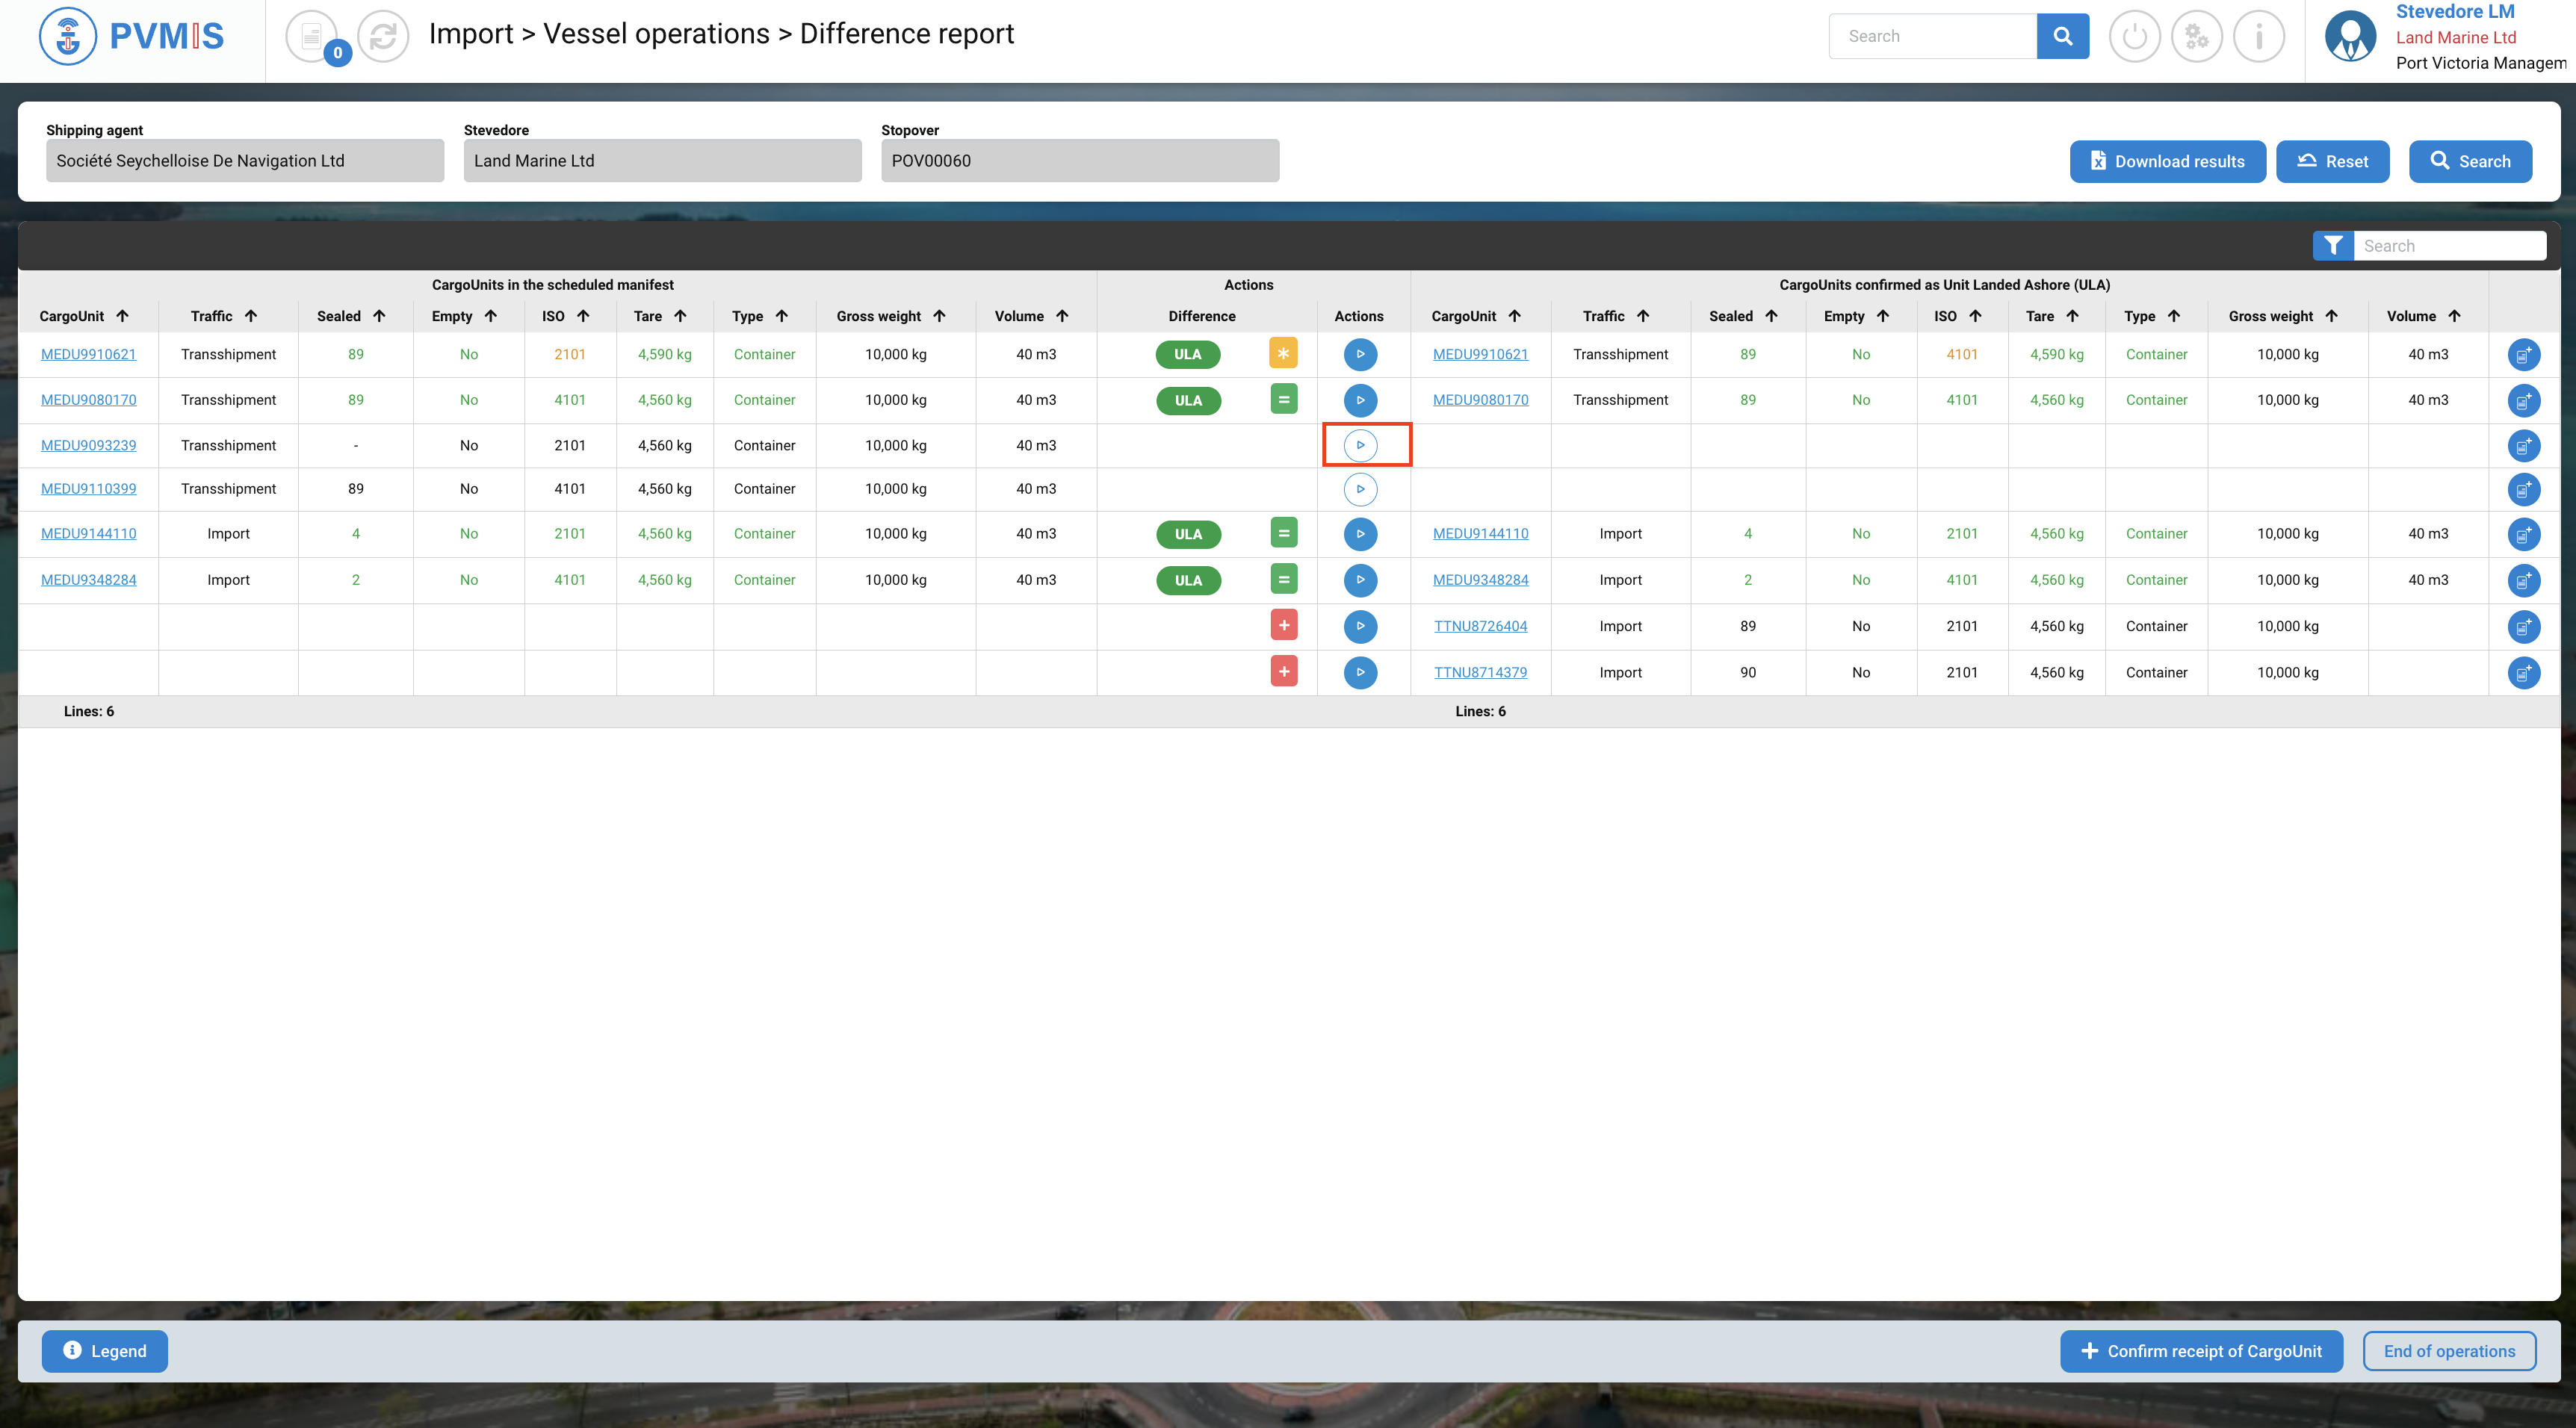
Task: Click red plus icon for TTNU8726404
Action: pyautogui.click(x=1283, y=626)
